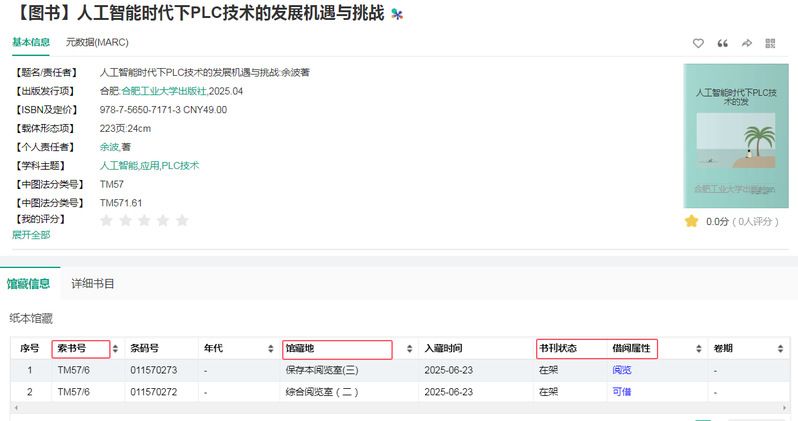Click the quotation mark cite icon
Screen dimensions: 798x421
(x=723, y=43)
